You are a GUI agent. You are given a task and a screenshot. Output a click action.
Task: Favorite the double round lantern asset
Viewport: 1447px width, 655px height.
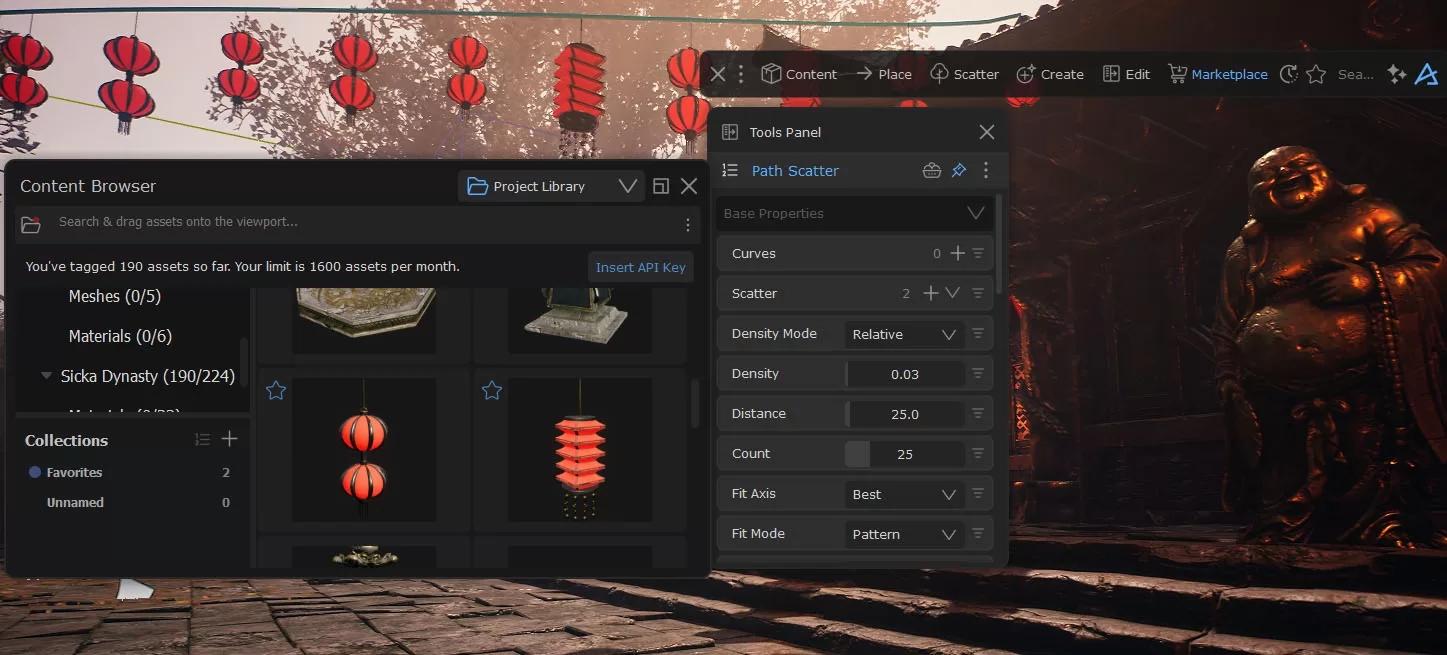[276, 391]
